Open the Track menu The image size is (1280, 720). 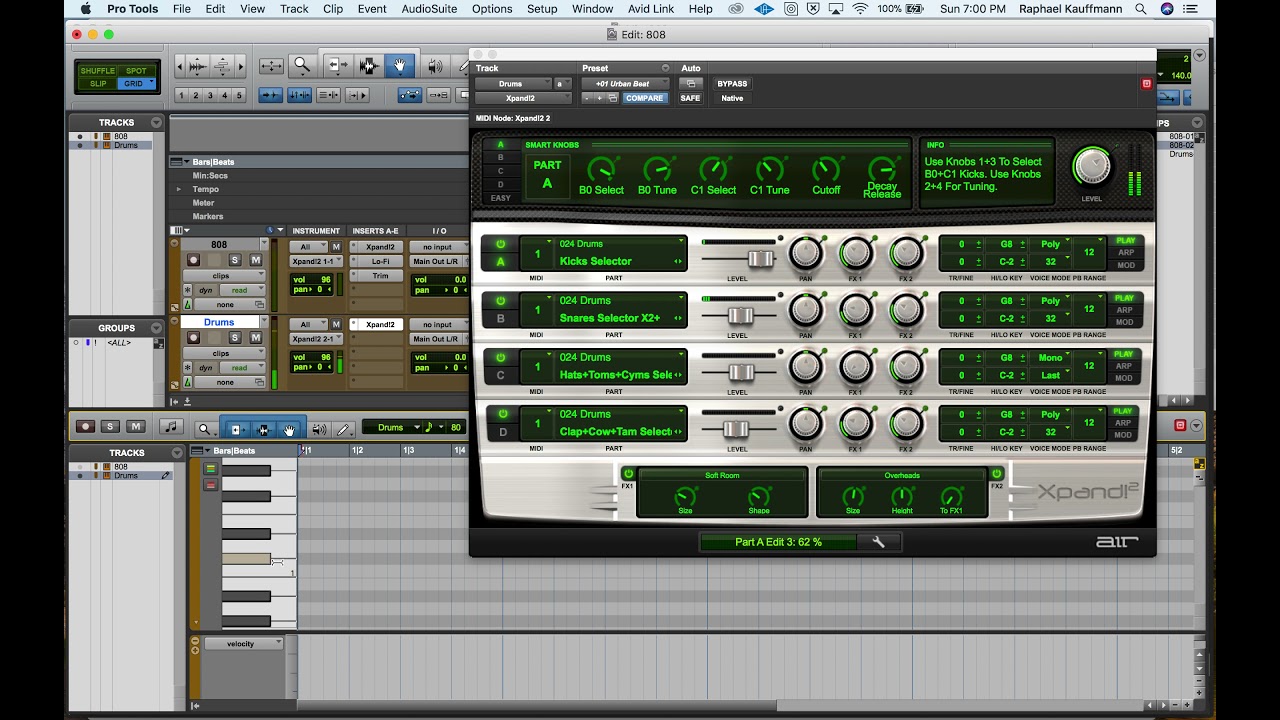[294, 9]
